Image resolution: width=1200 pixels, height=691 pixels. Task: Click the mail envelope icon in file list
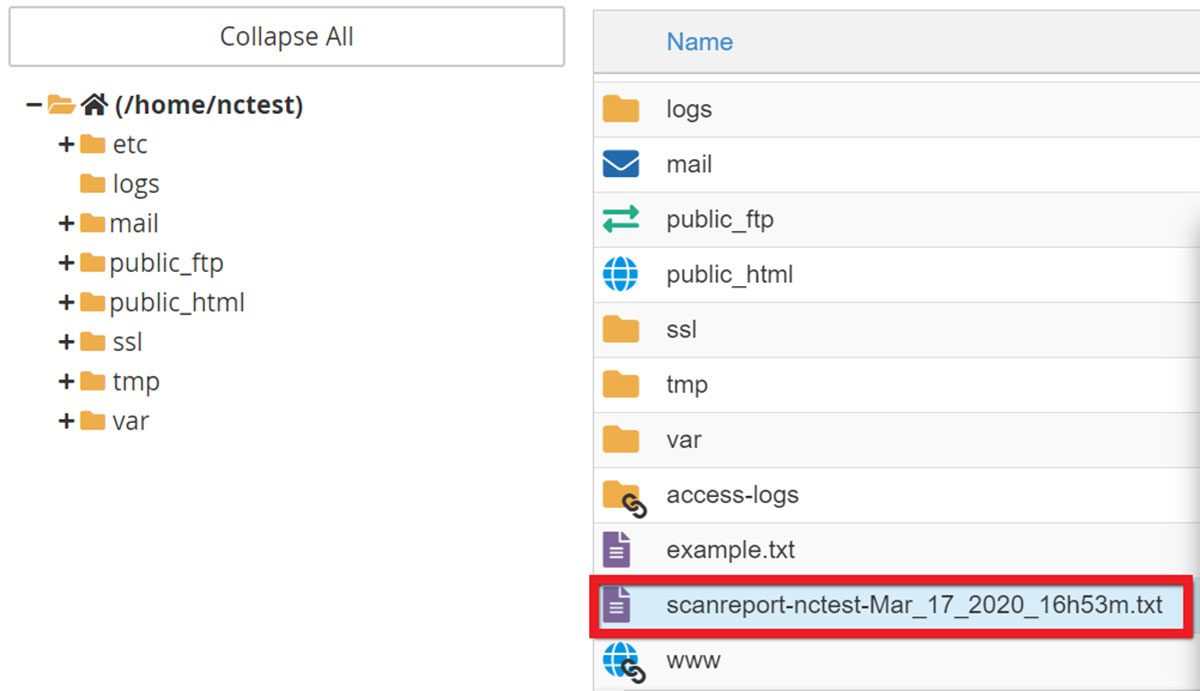621,164
